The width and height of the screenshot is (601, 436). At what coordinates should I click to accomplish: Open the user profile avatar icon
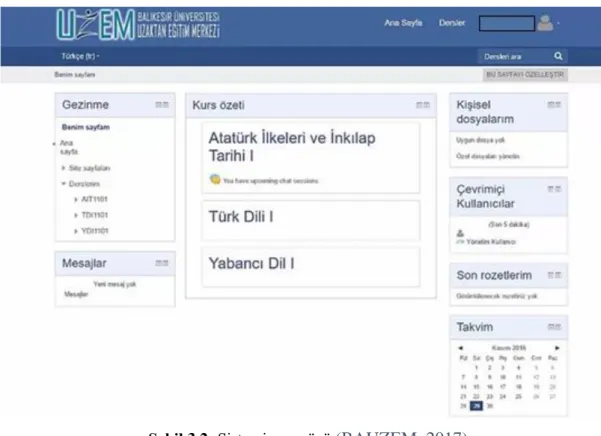click(545, 23)
